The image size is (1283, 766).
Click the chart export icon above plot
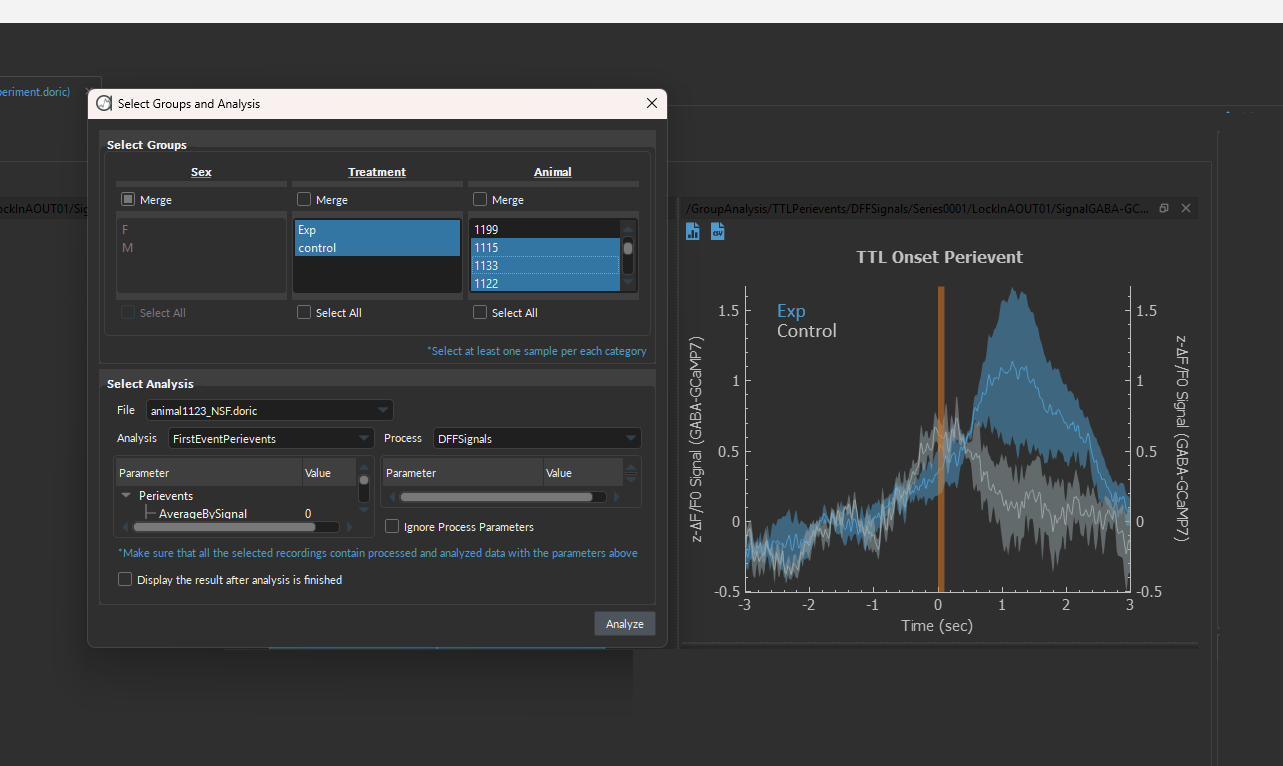click(x=693, y=232)
